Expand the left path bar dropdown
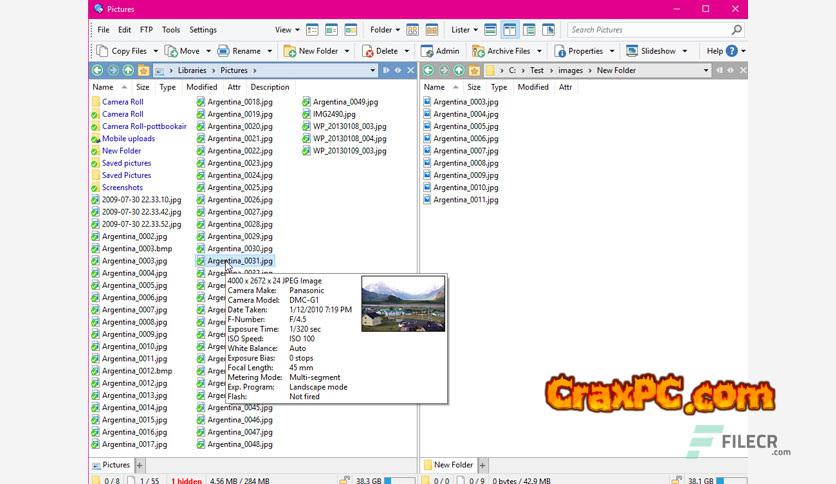Screen dimensions: 836x484 pyautogui.click(x=375, y=71)
